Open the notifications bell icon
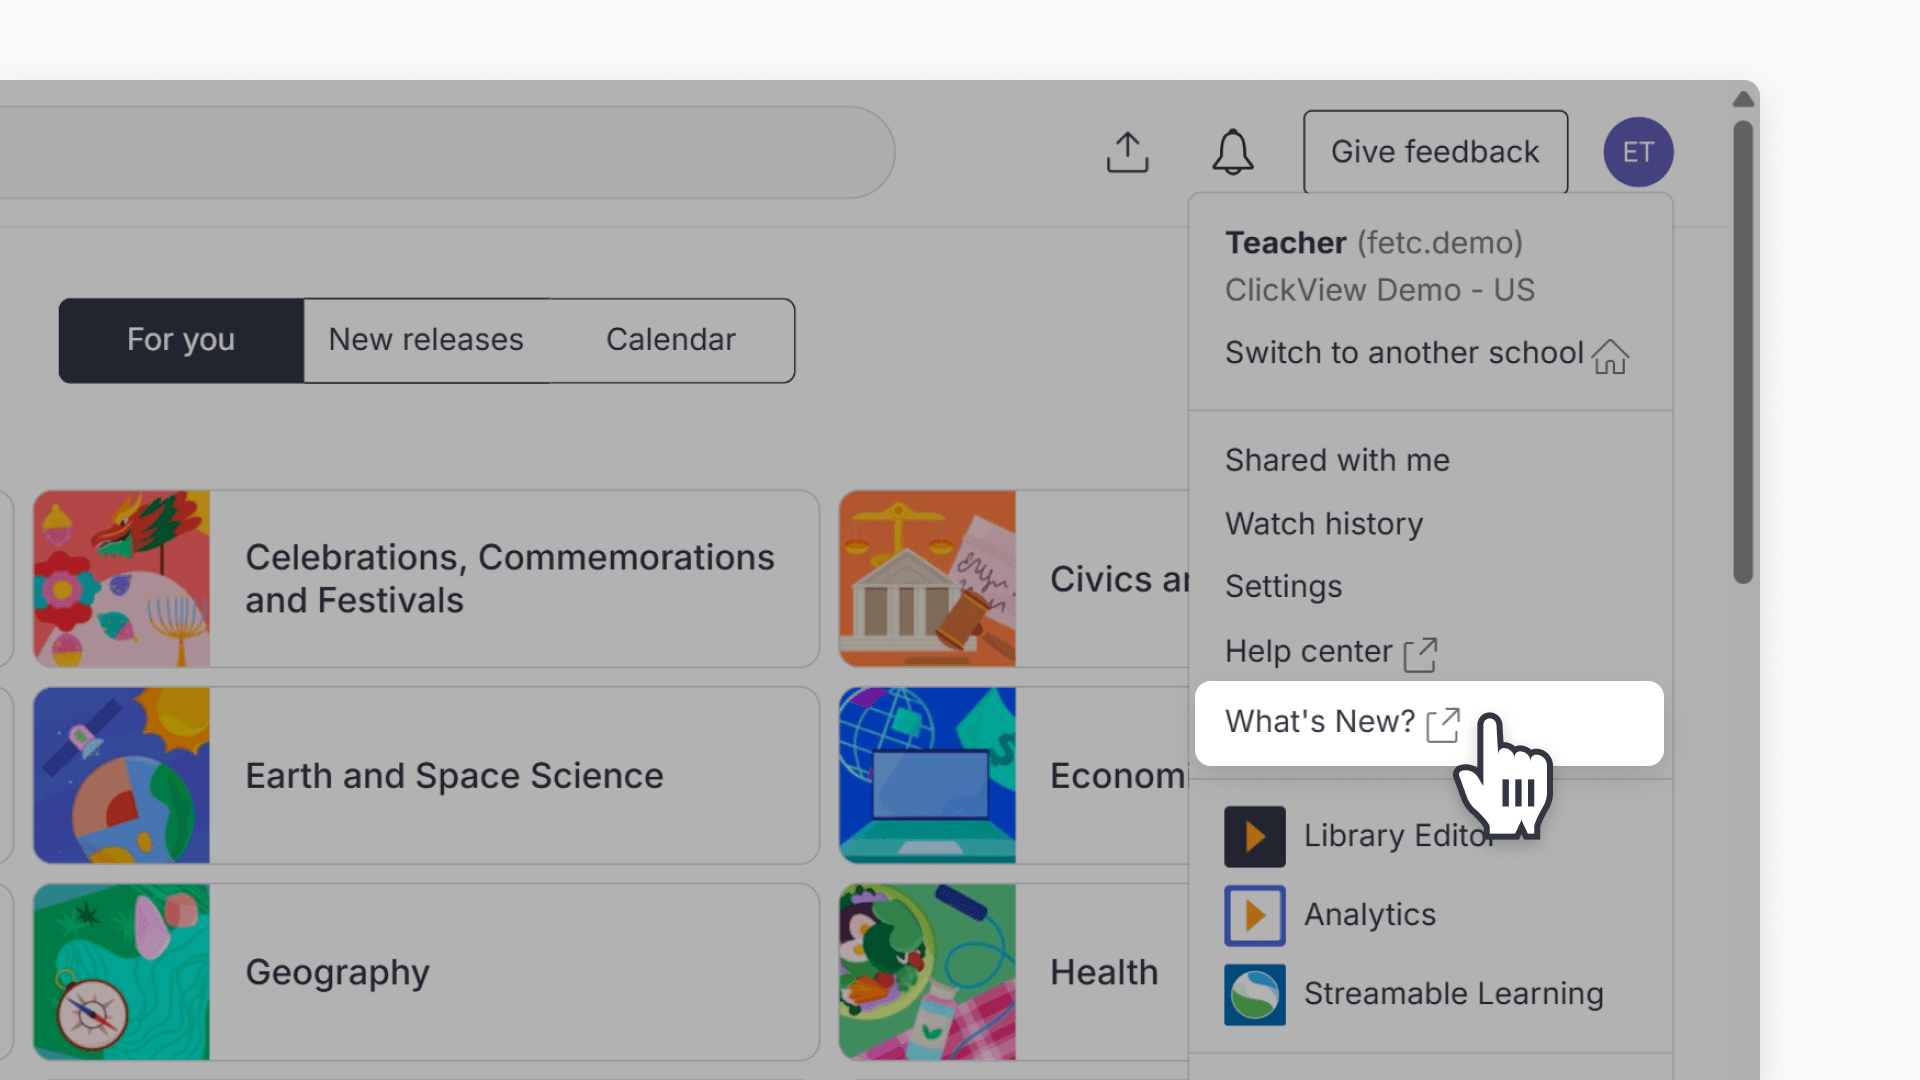The width and height of the screenshot is (1920, 1080). click(1233, 152)
